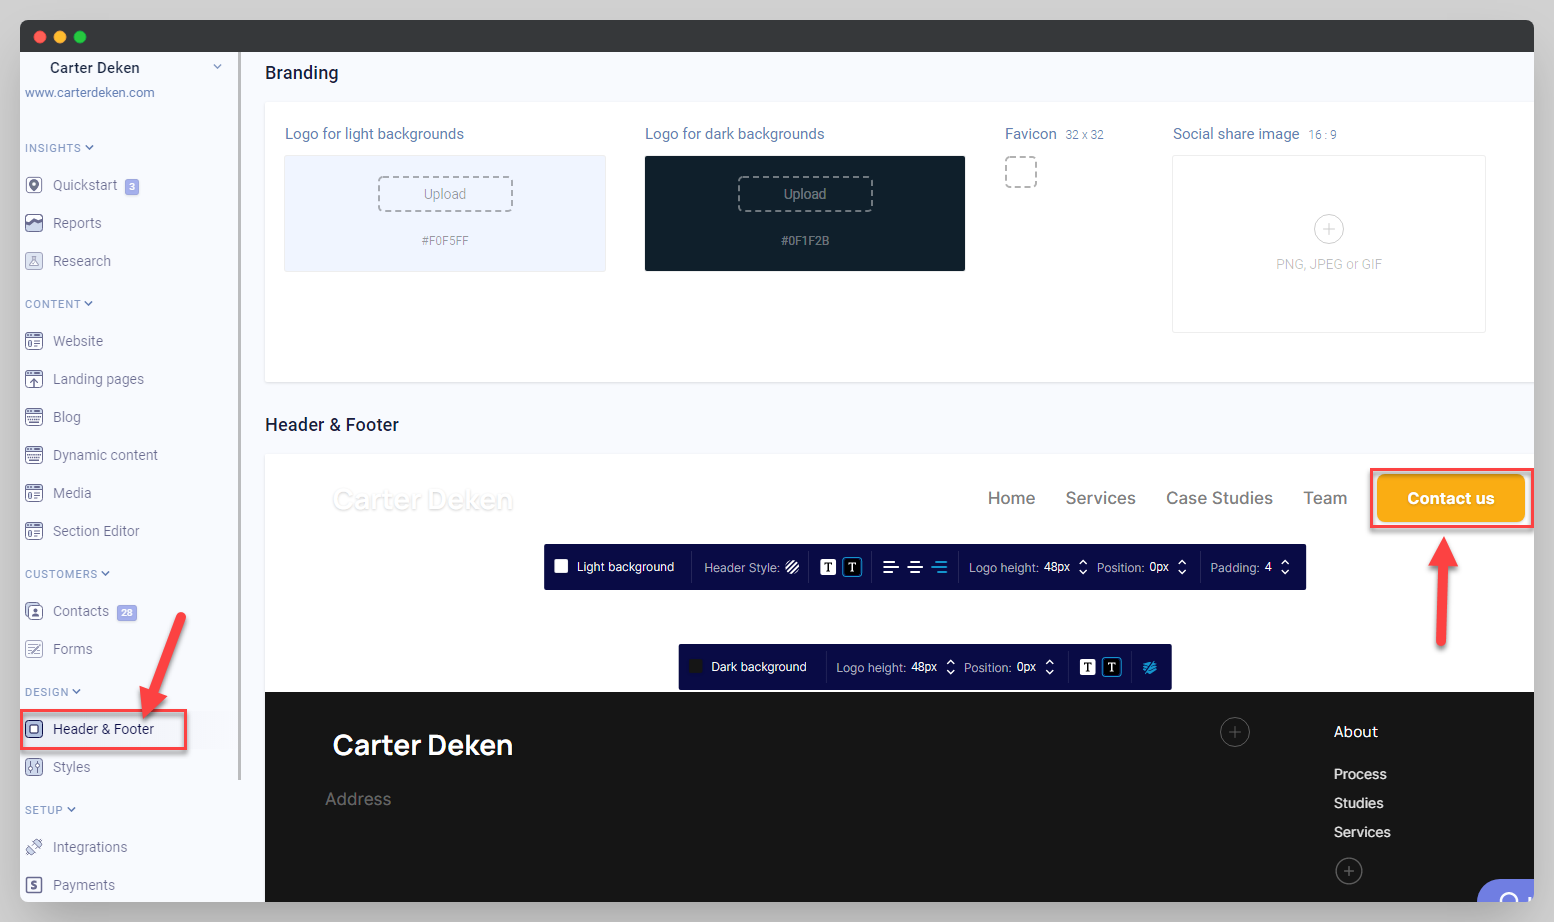Viewport: 1554px width, 922px height.
Task: Increase Logo height using the stepper
Action: point(1083,561)
